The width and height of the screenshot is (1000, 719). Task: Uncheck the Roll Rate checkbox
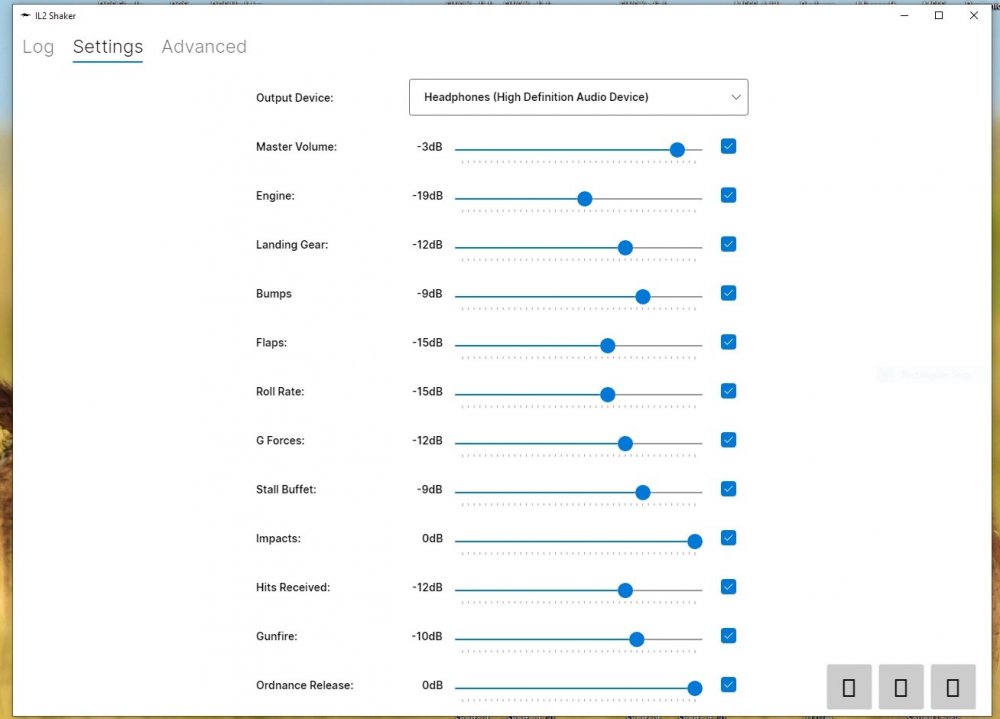coord(728,391)
